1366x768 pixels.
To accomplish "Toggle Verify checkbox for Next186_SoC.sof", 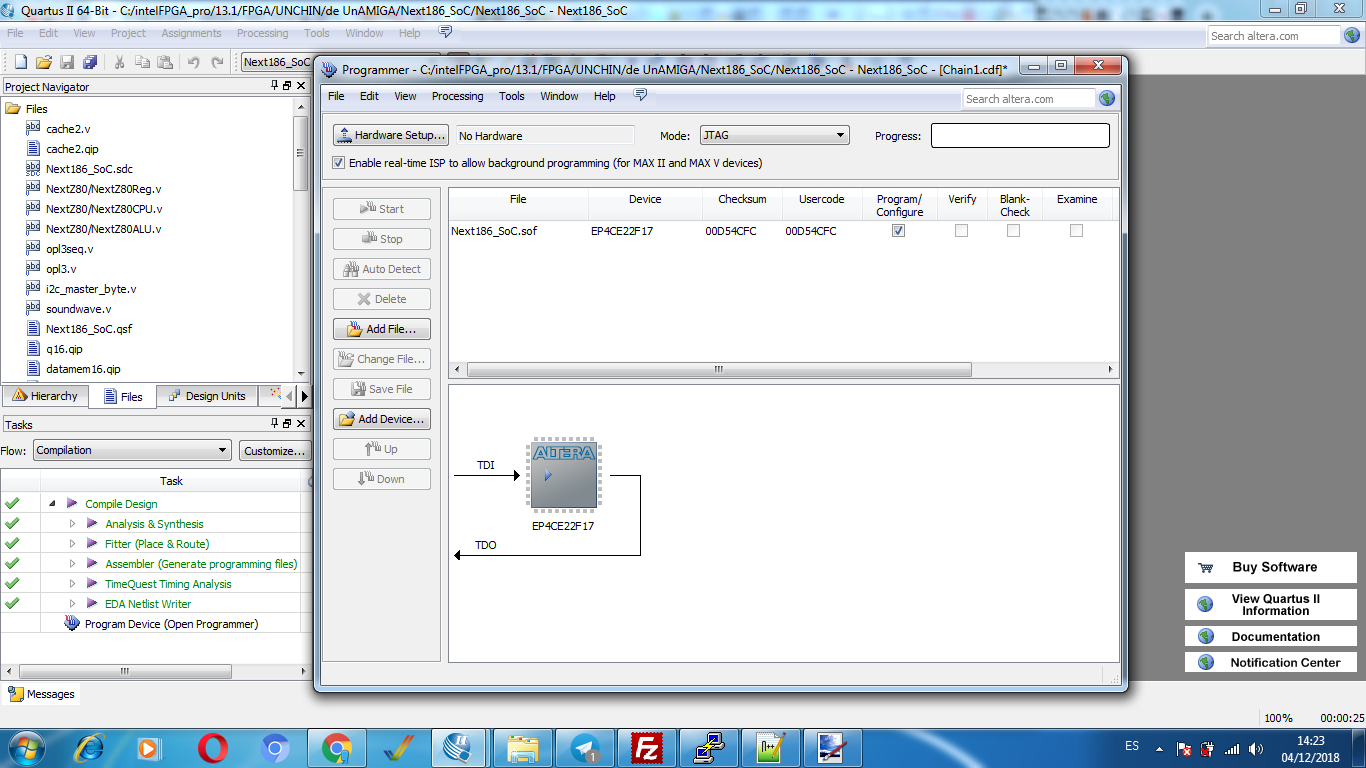I will (961, 230).
